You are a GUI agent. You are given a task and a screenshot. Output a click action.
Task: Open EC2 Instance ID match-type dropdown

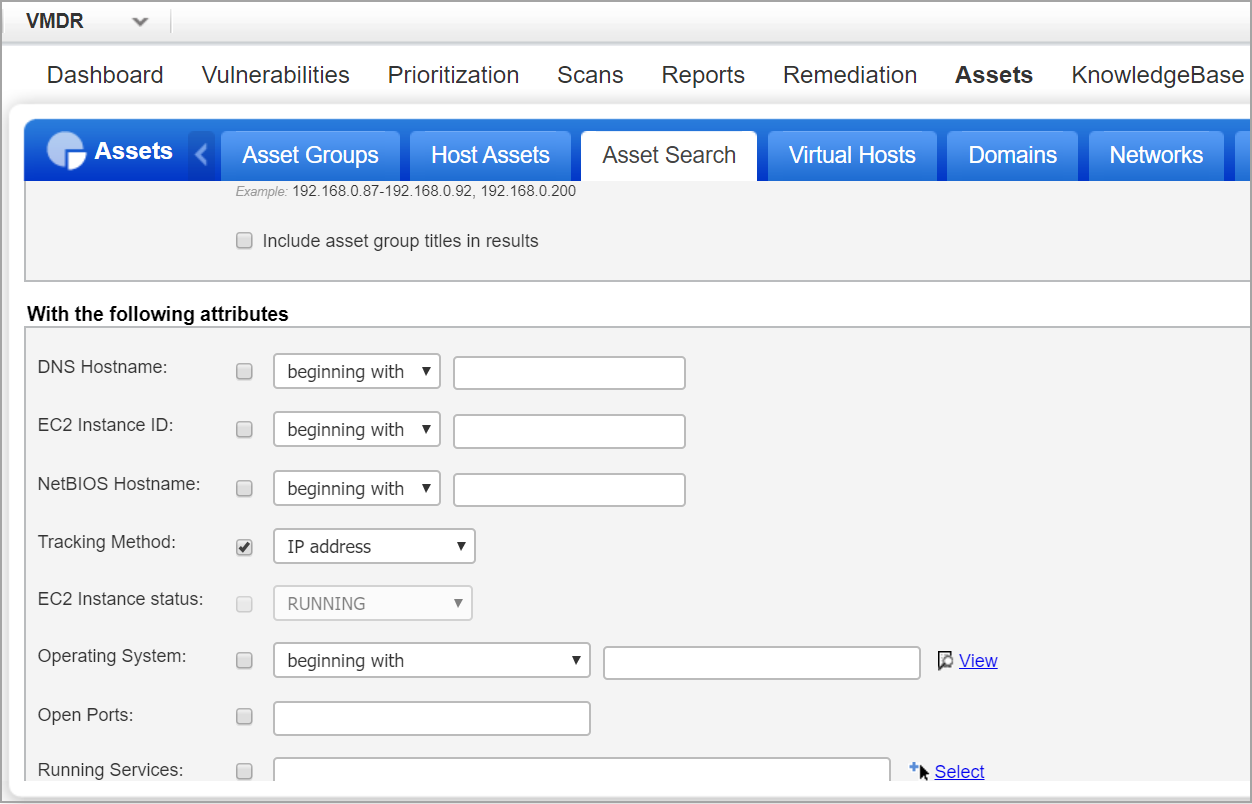[x=357, y=430]
